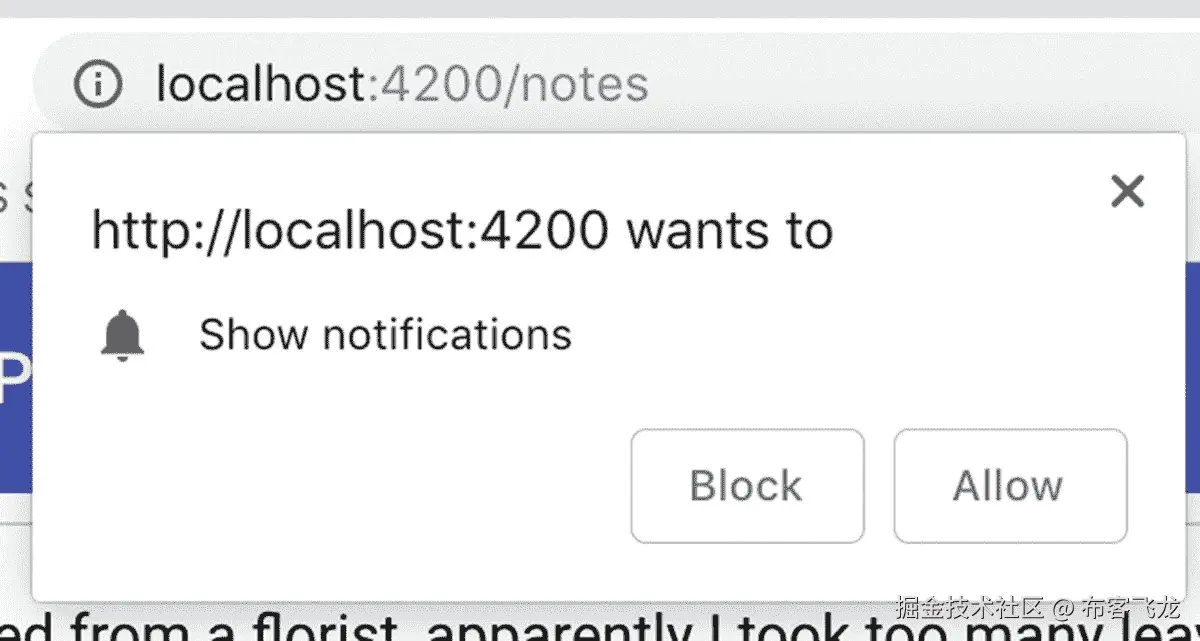The image size is (1200, 641).
Task: Allow notifications for localhost:4200
Action: (x=1010, y=486)
